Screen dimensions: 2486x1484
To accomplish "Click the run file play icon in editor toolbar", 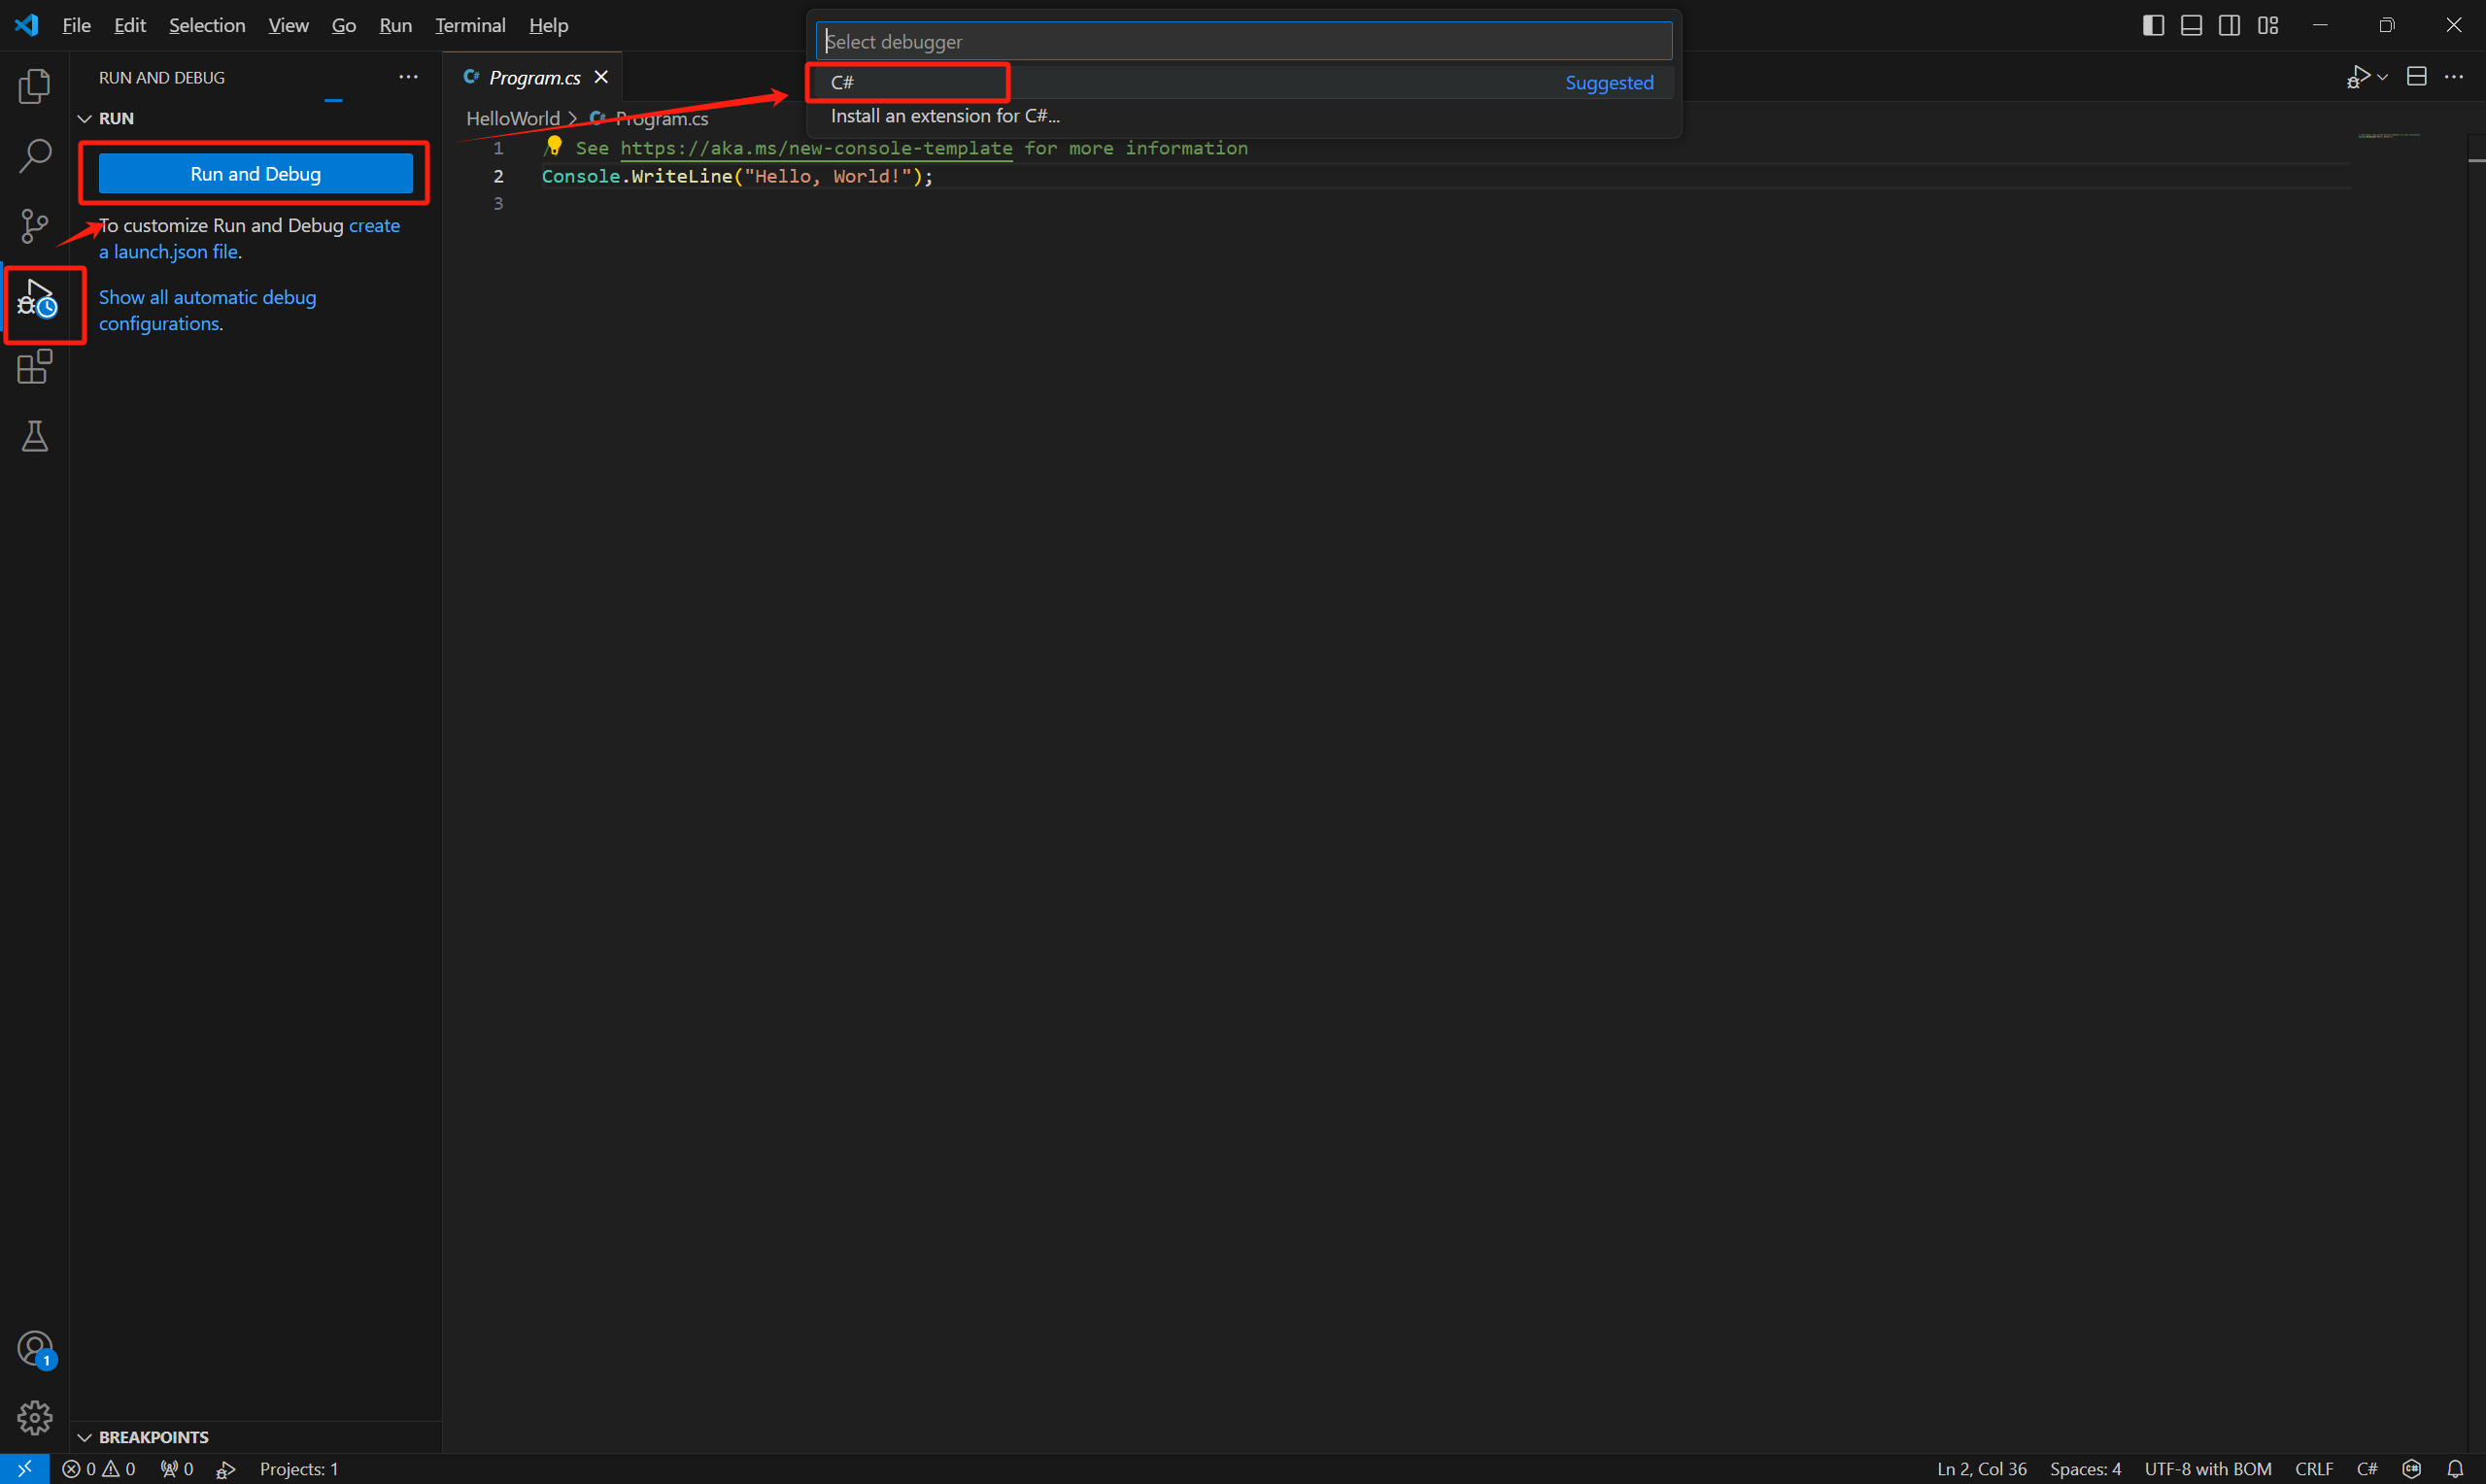I will (x=2358, y=77).
